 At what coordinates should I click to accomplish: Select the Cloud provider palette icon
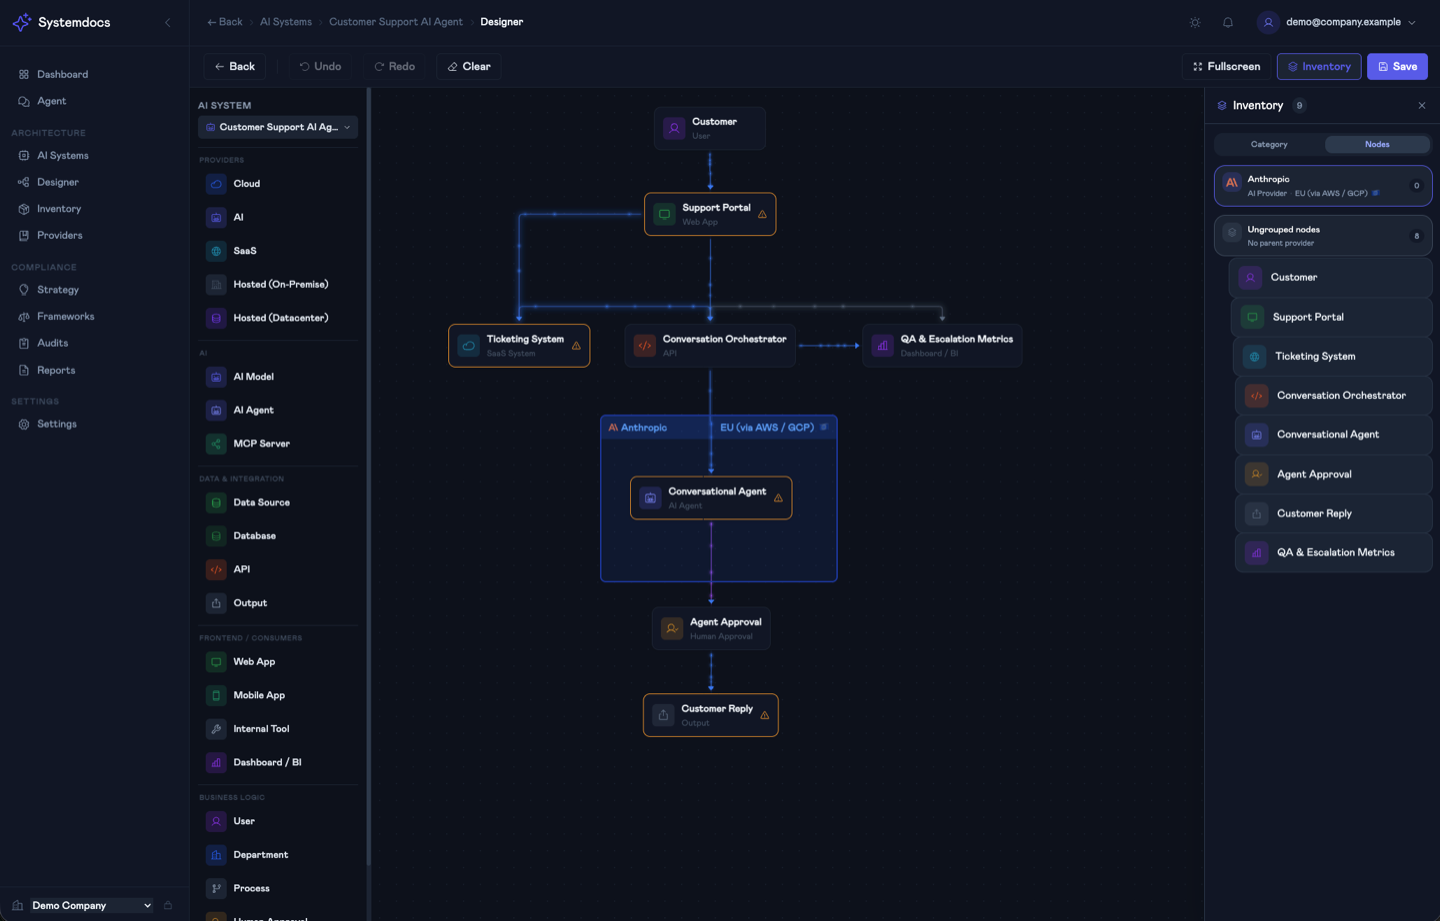(216, 184)
